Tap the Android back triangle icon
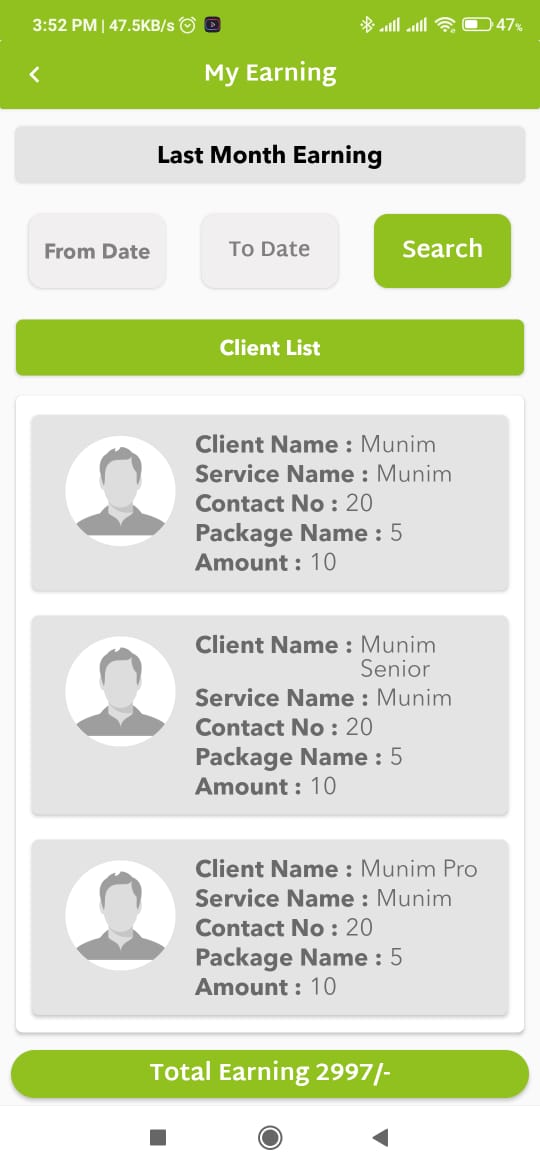The width and height of the screenshot is (540, 1170). [x=380, y=1137]
